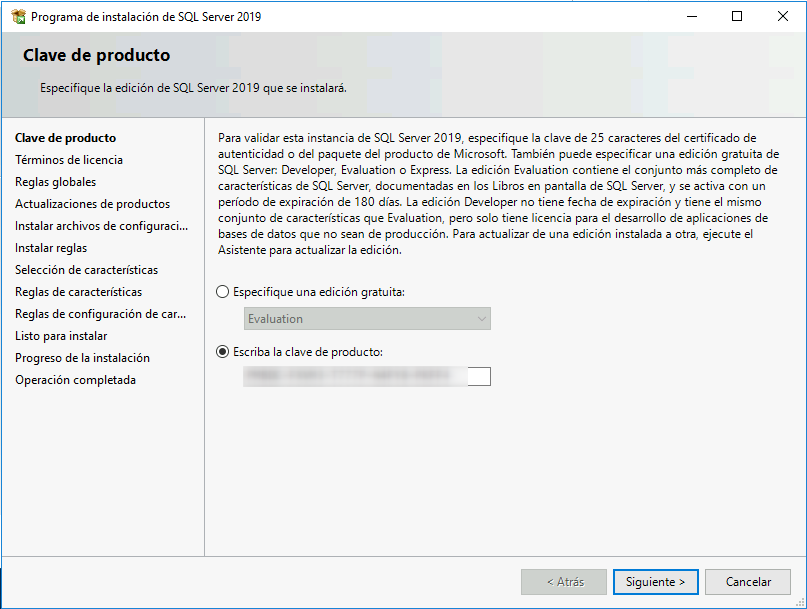Open the Evaluation edition dropdown
This screenshot has height=609, width=807.
[367, 319]
